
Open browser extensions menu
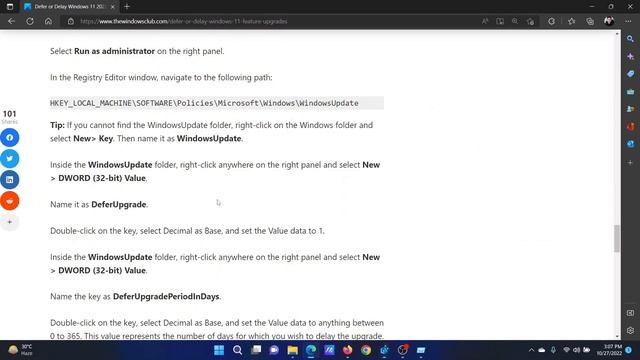click(x=551, y=21)
